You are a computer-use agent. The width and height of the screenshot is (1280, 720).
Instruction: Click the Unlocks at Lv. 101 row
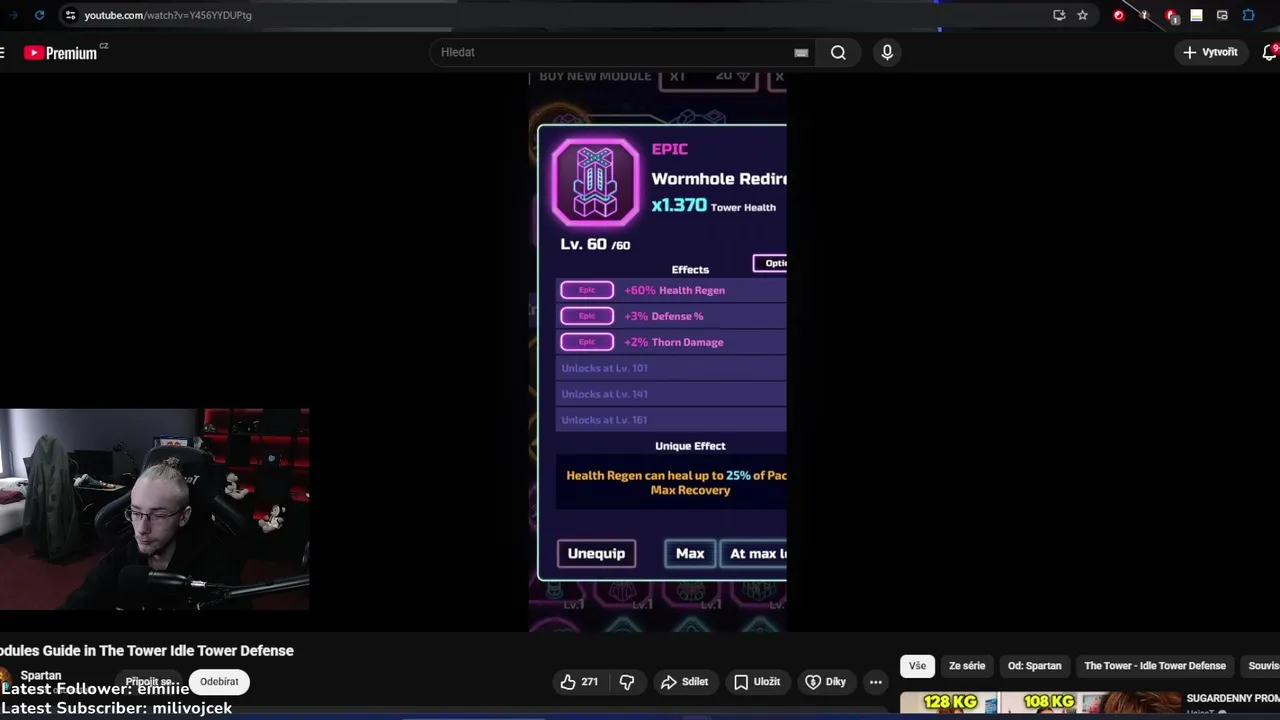pyautogui.click(x=671, y=368)
